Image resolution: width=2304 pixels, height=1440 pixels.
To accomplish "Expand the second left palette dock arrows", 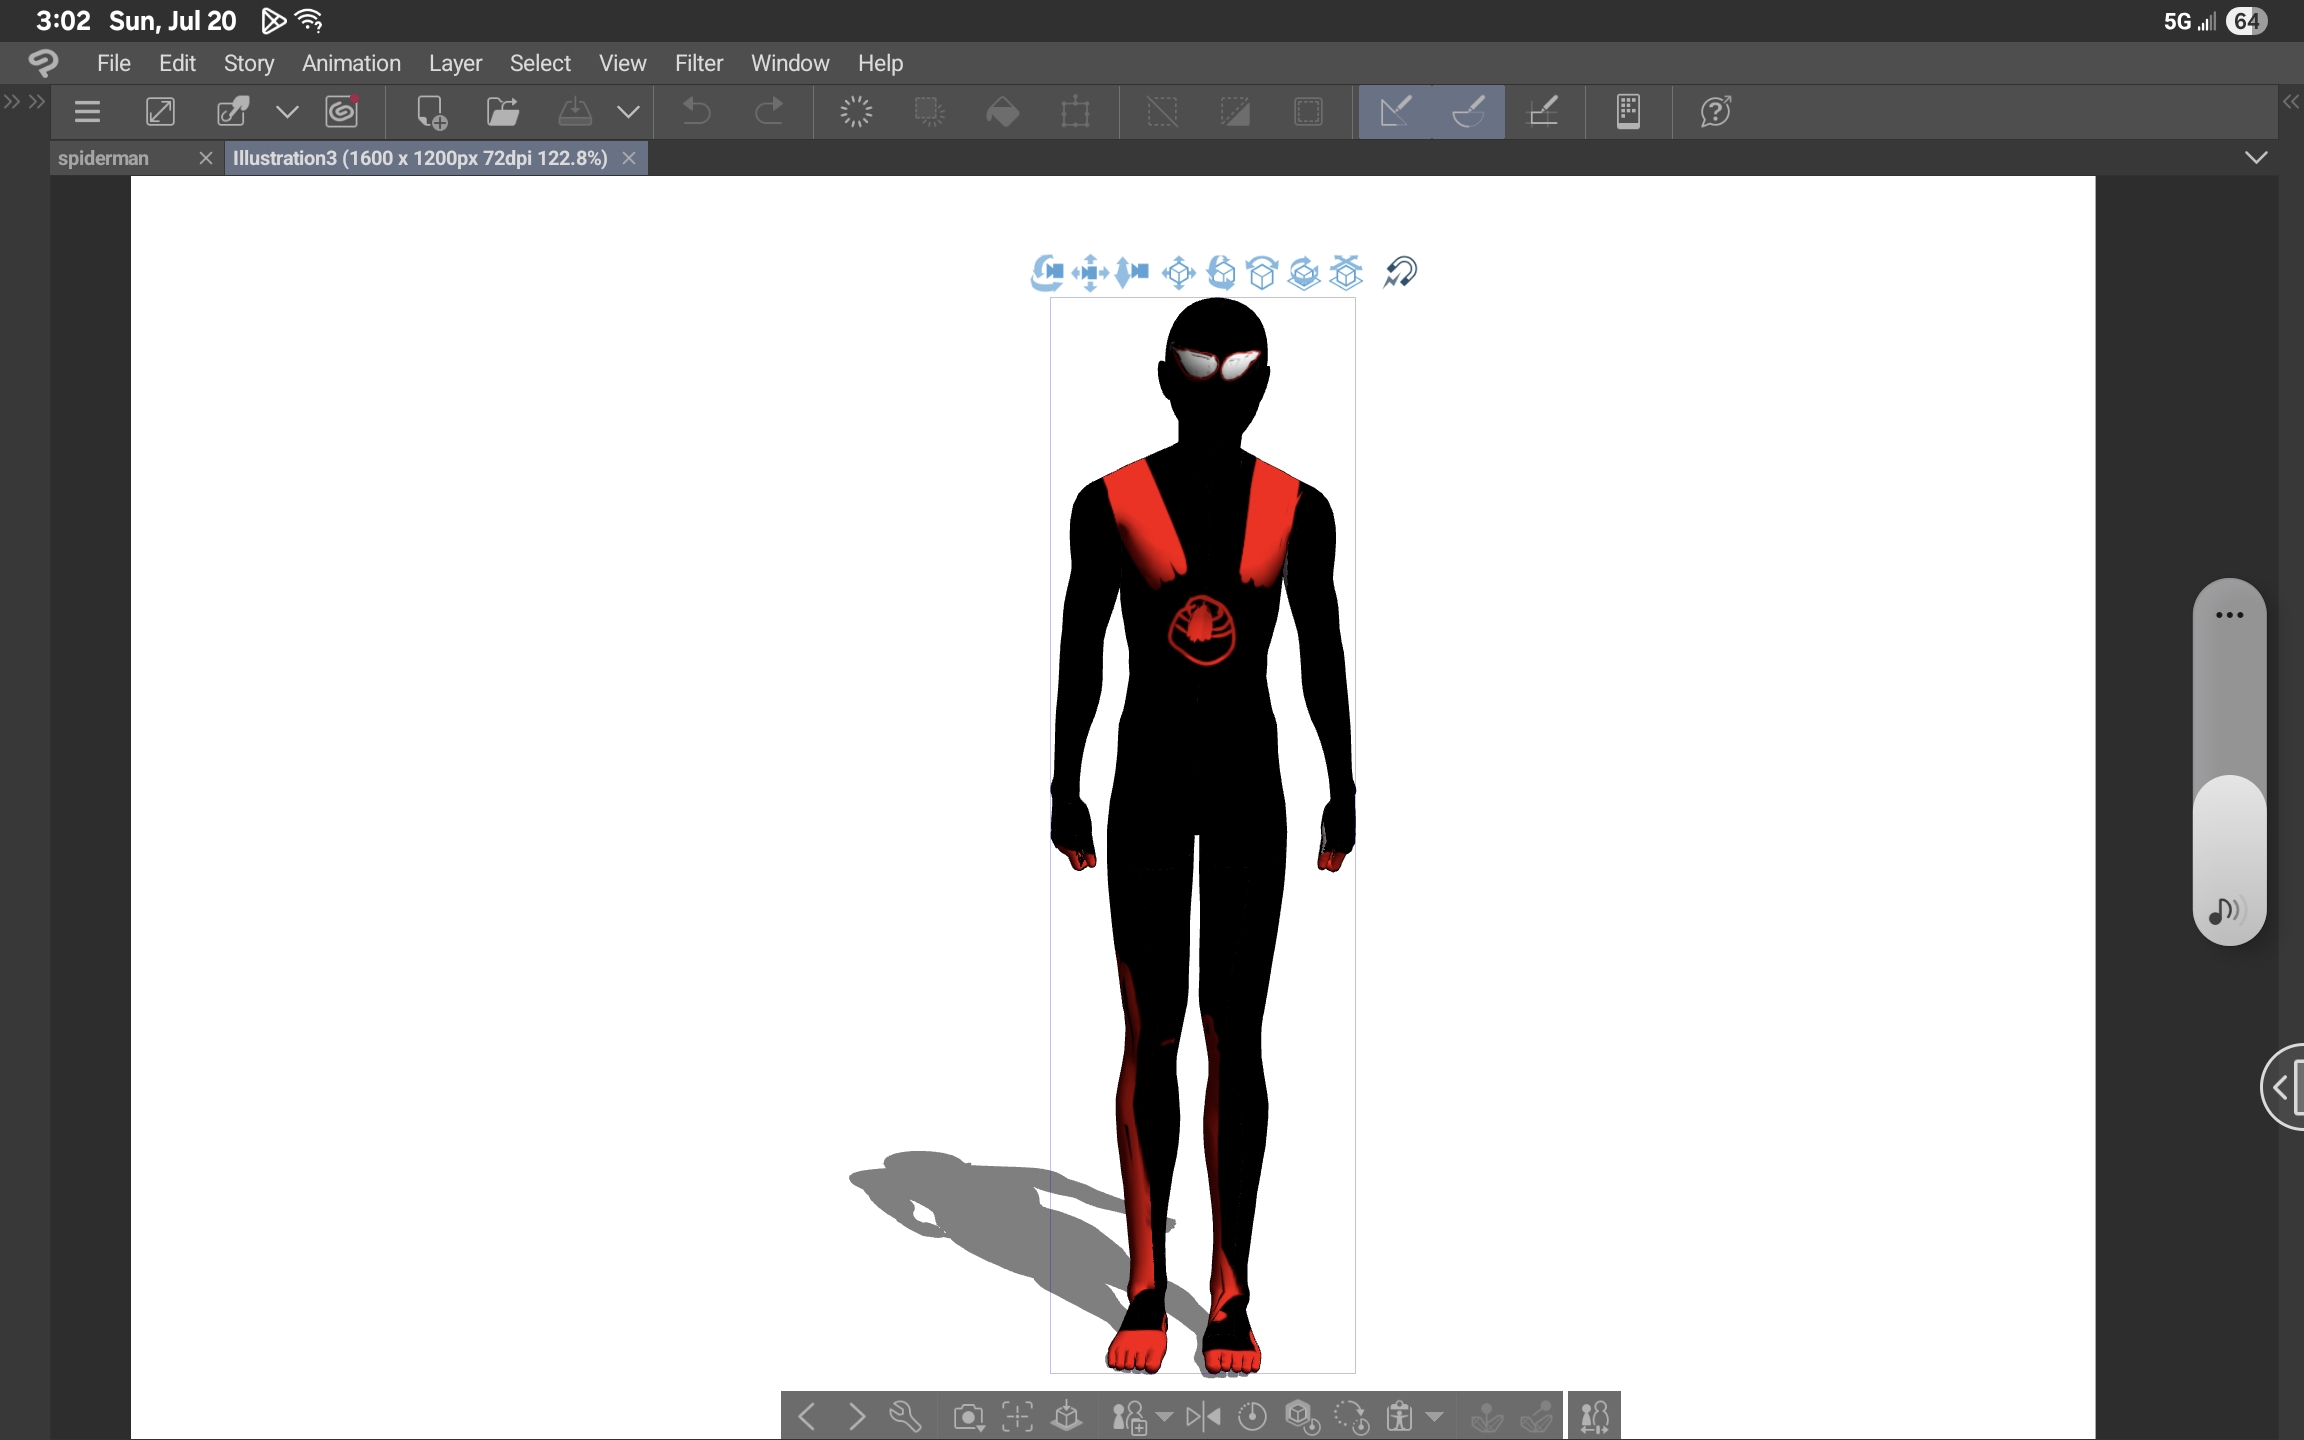I will point(37,101).
